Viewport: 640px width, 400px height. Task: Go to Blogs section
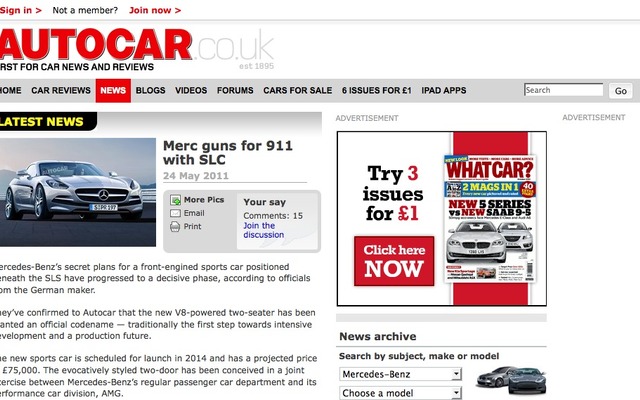pos(150,91)
